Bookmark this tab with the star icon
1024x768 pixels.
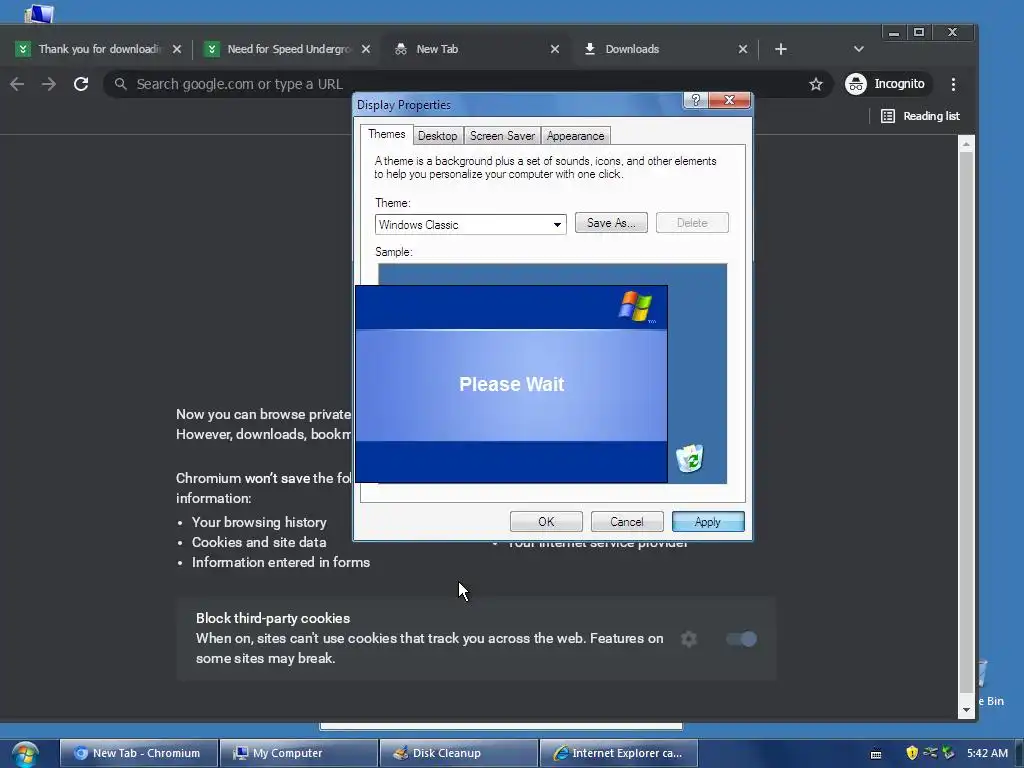point(816,84)
